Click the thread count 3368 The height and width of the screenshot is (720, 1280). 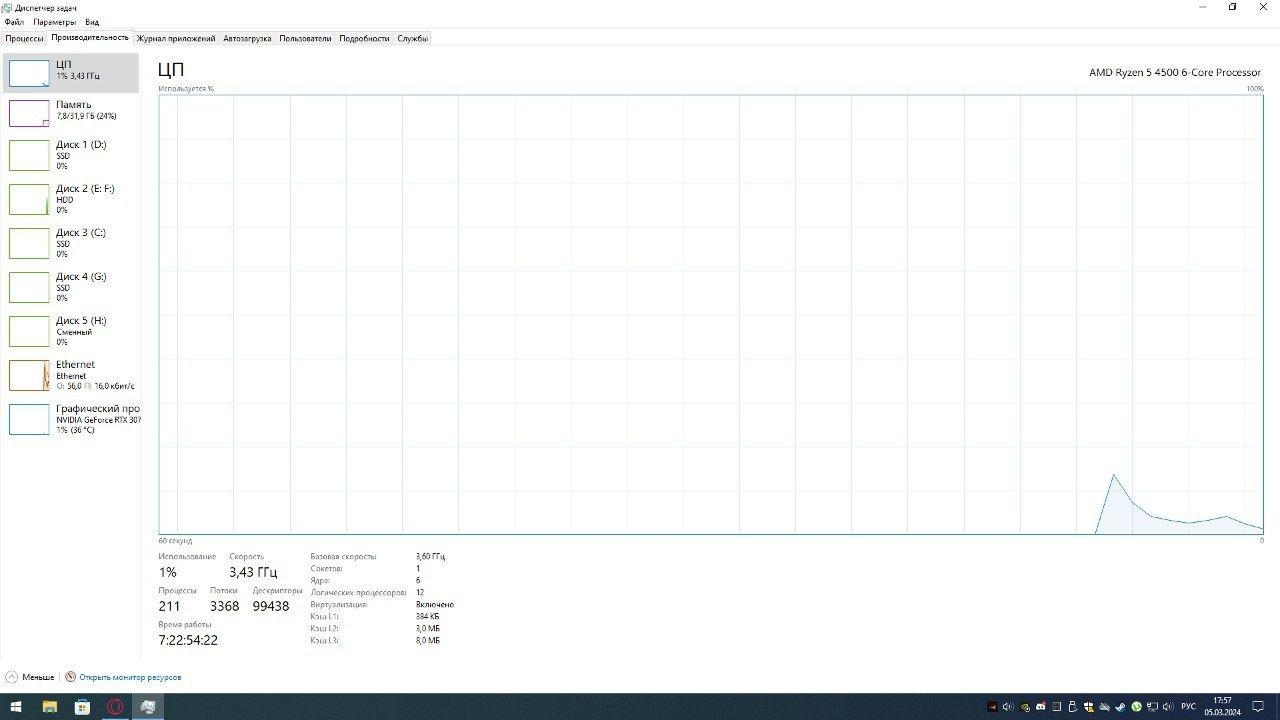(x=224, y=606)
